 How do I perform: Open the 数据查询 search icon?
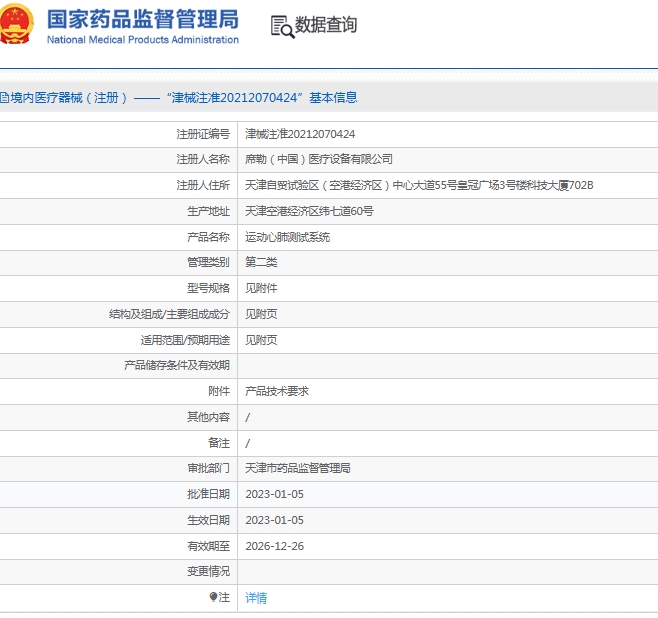point(282,27)
